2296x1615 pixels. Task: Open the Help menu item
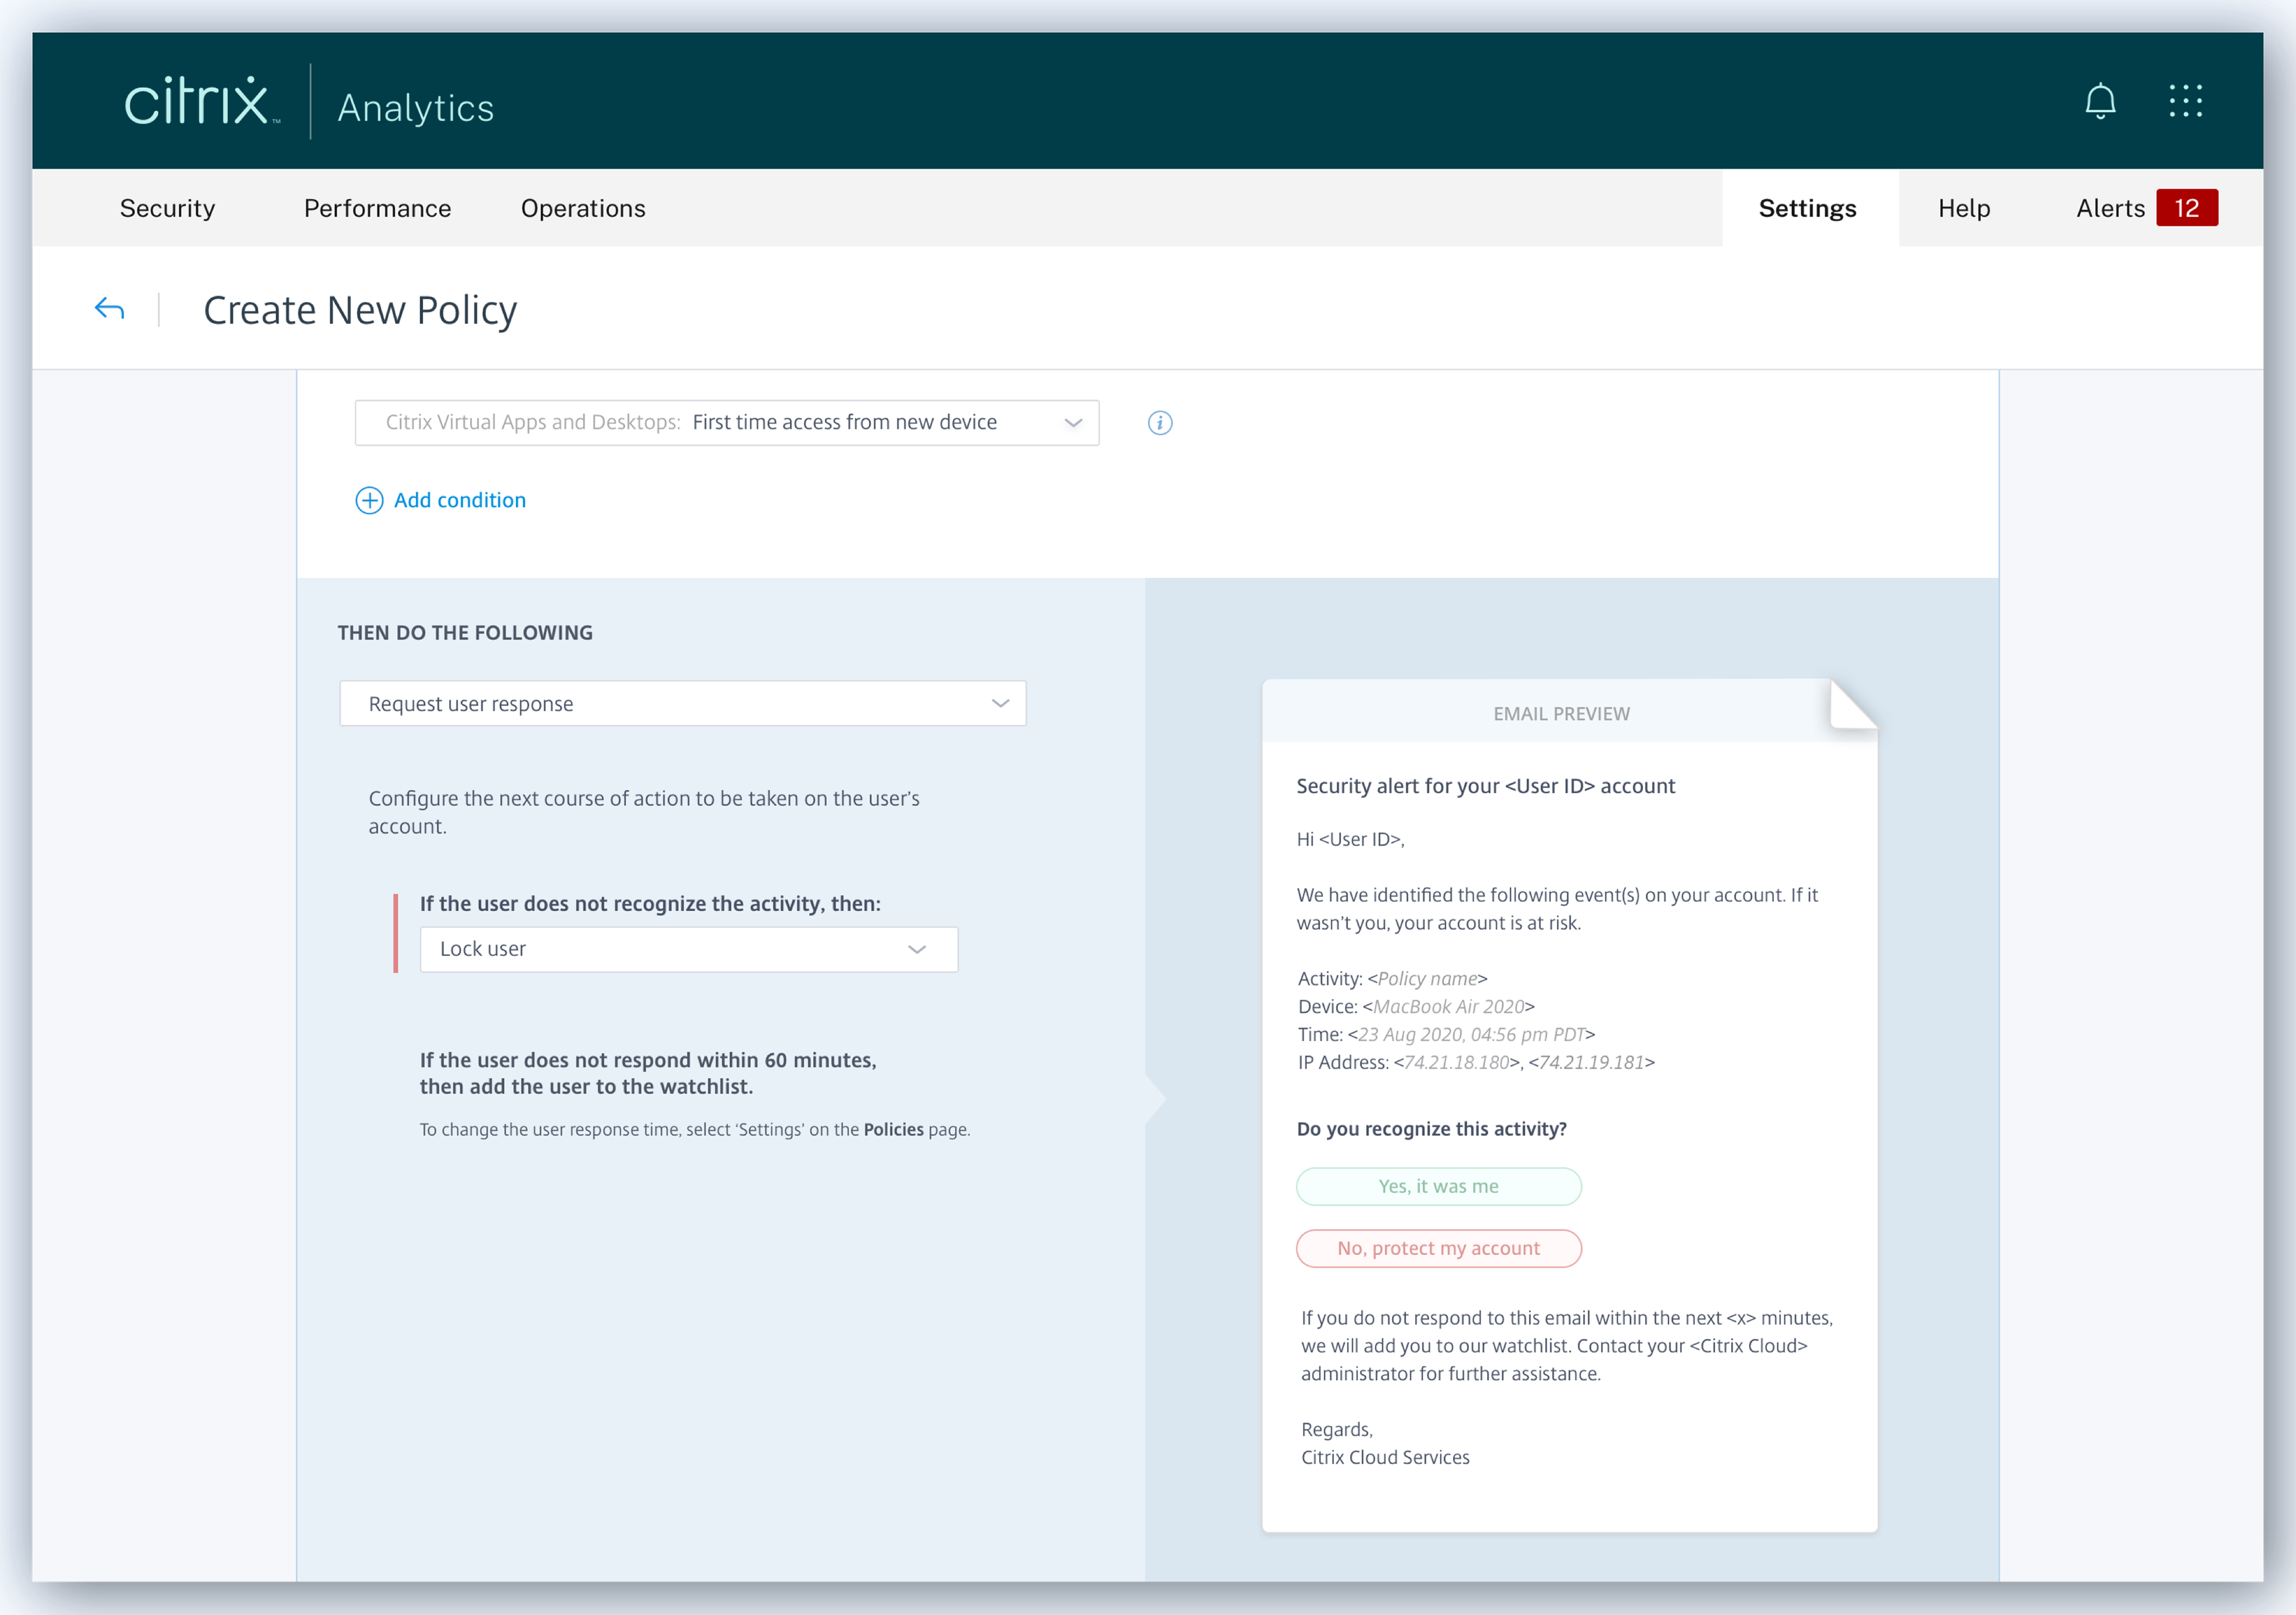1963,208
